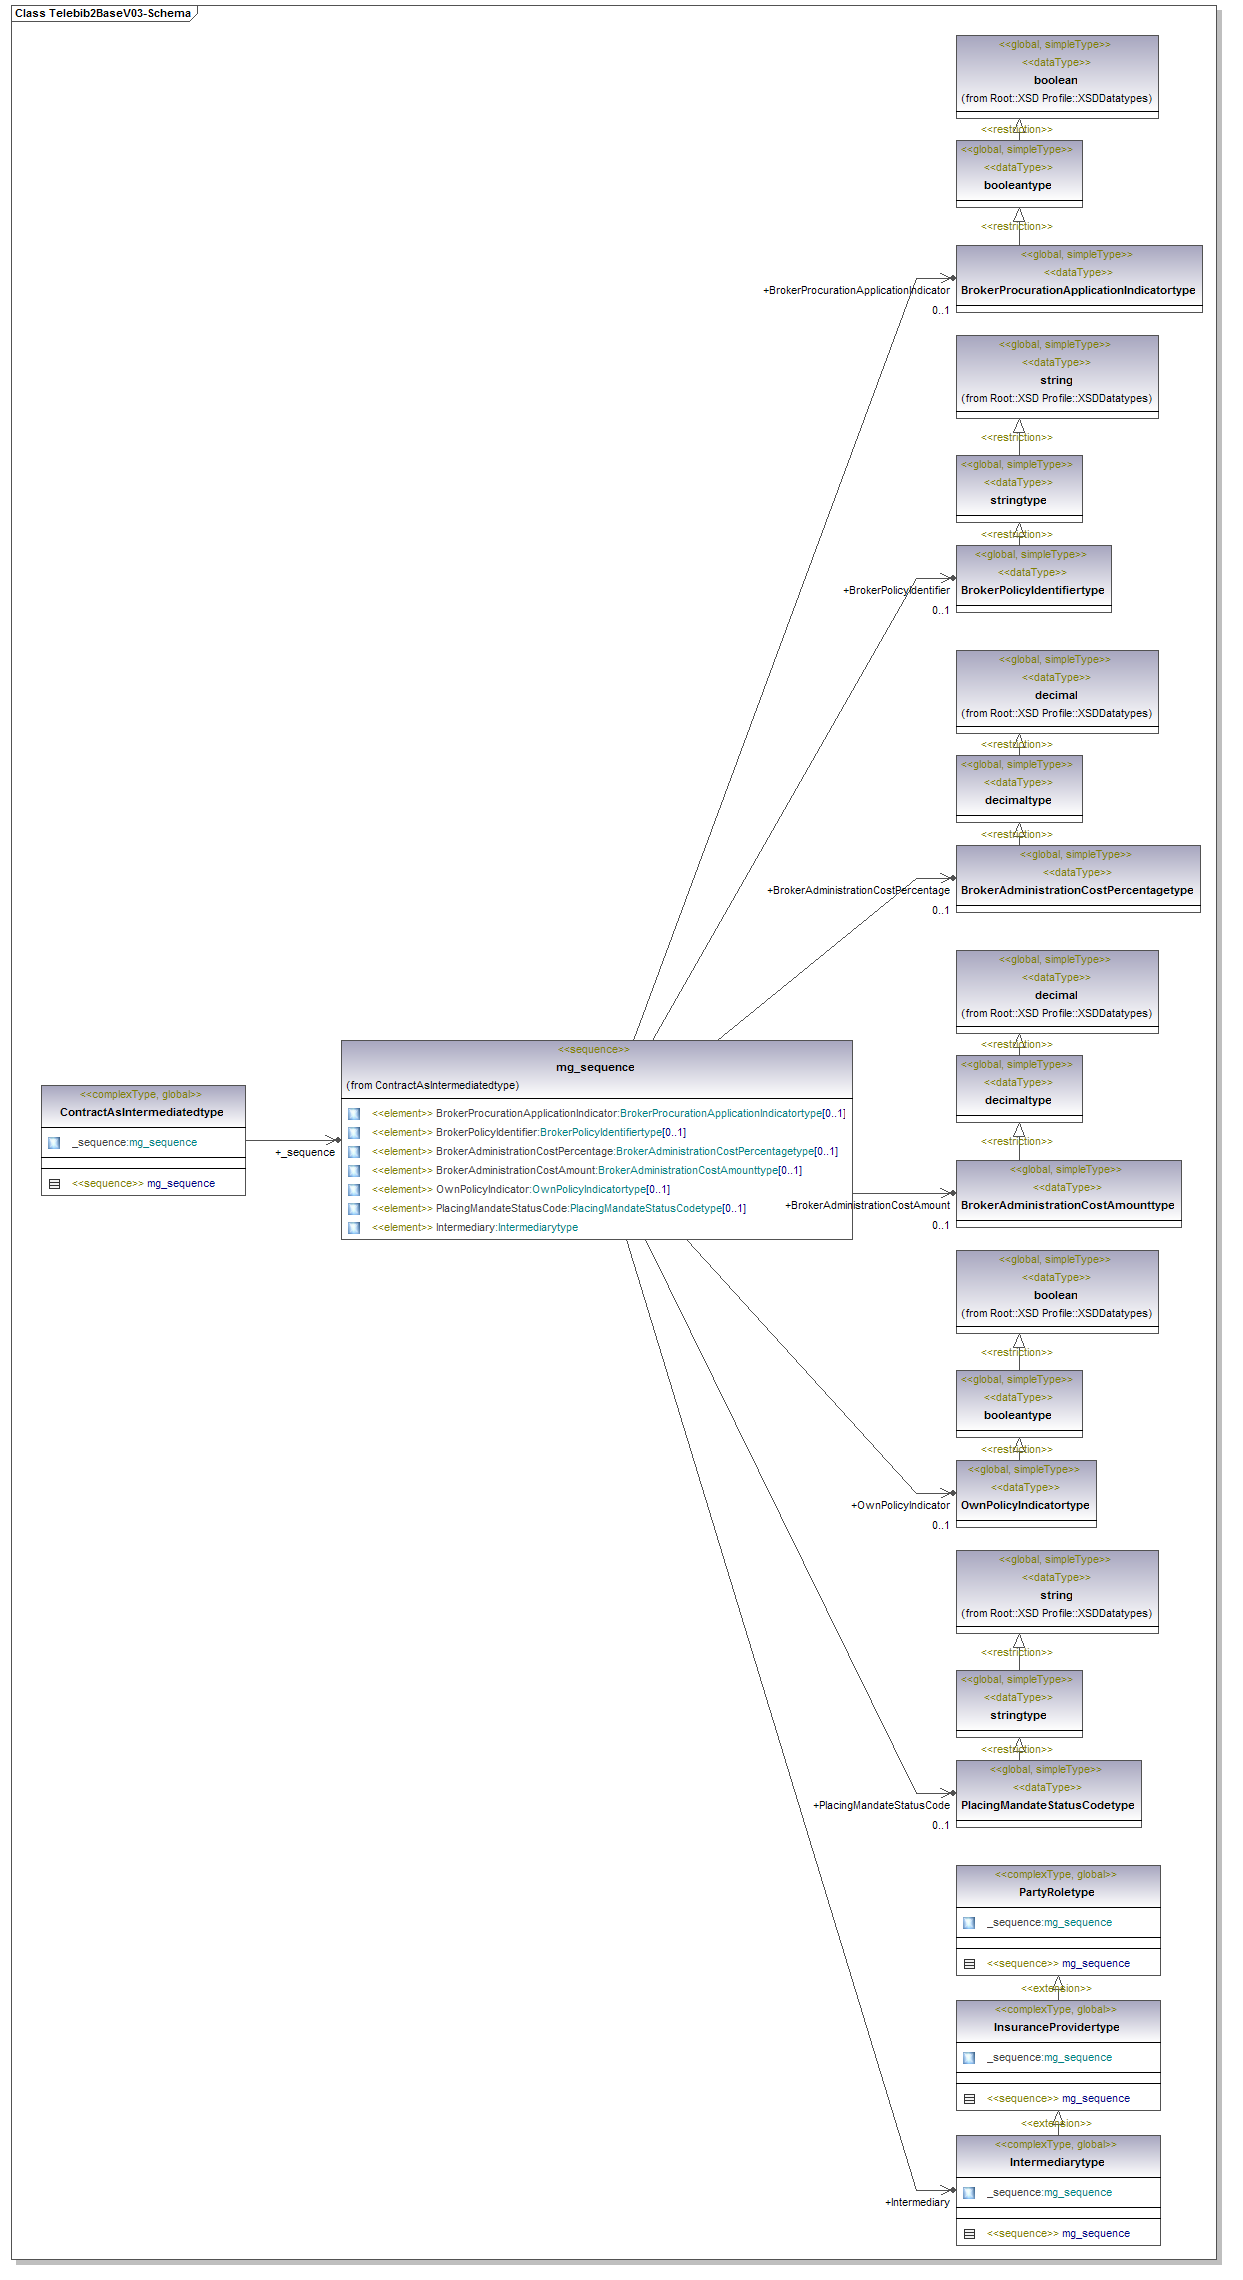Click the sequence compartment icon in ContractAsIntermediatedtype
Screen dimensions: 1243x2280
point(54,1184)
